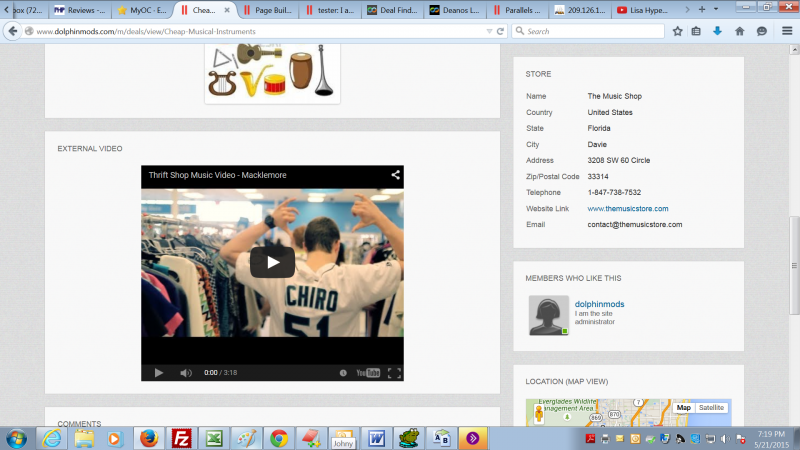Open the YouTube logo in the player
This screenshot has width=800, height=450.
(368, 373)
